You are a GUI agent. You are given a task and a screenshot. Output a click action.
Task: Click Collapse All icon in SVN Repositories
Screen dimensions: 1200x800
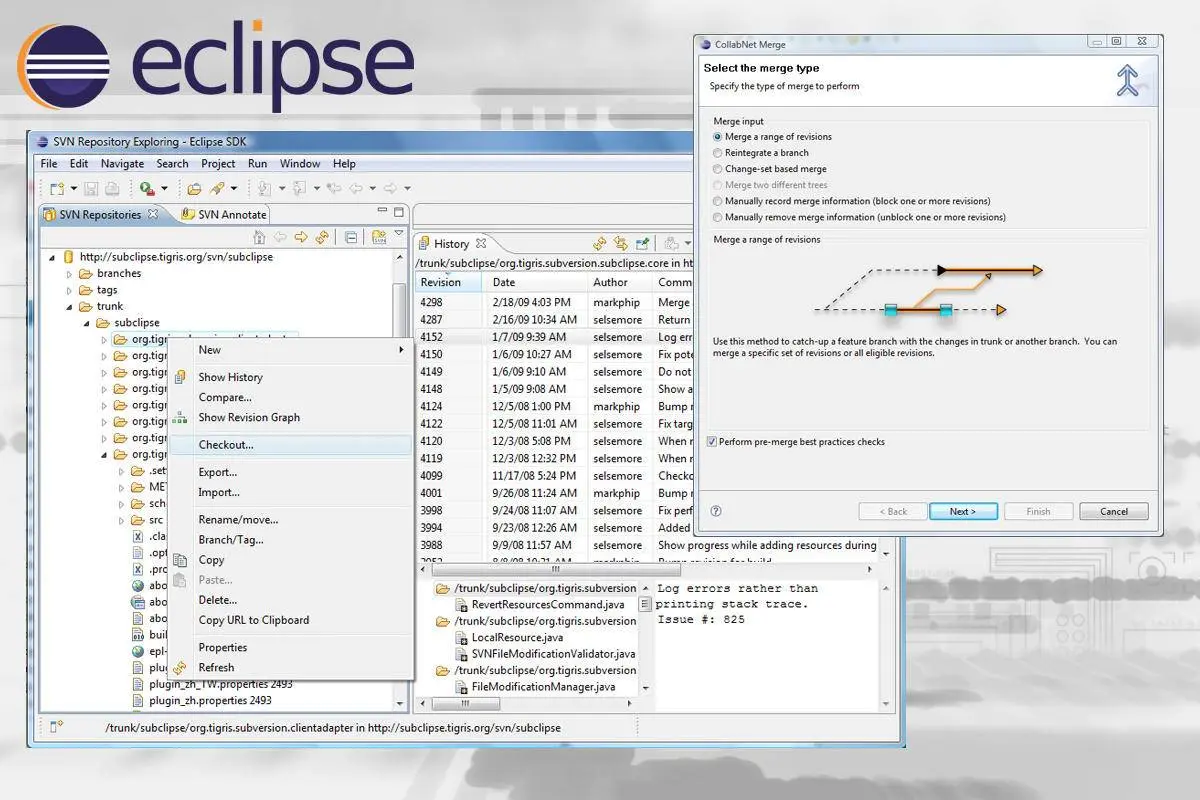pos(351,237)
